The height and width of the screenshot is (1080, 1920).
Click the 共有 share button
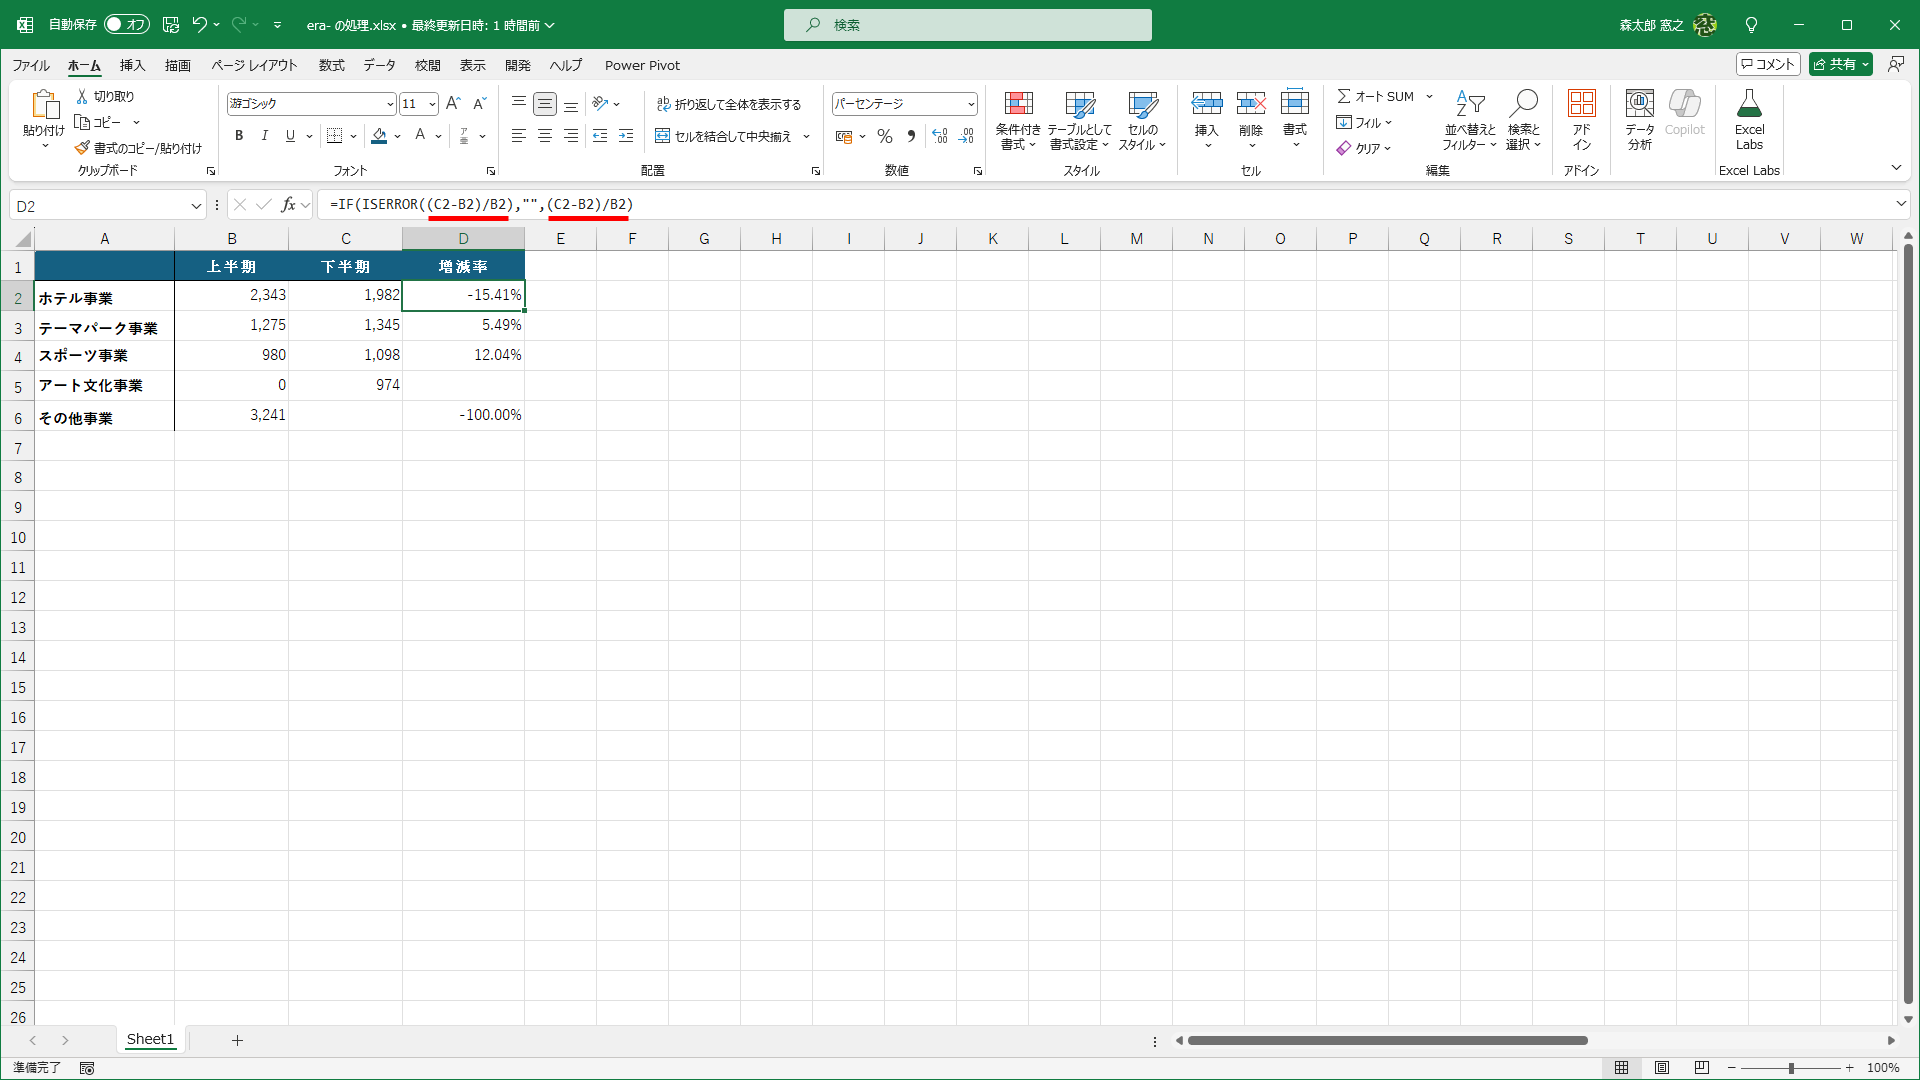(x=1840, y=64)
